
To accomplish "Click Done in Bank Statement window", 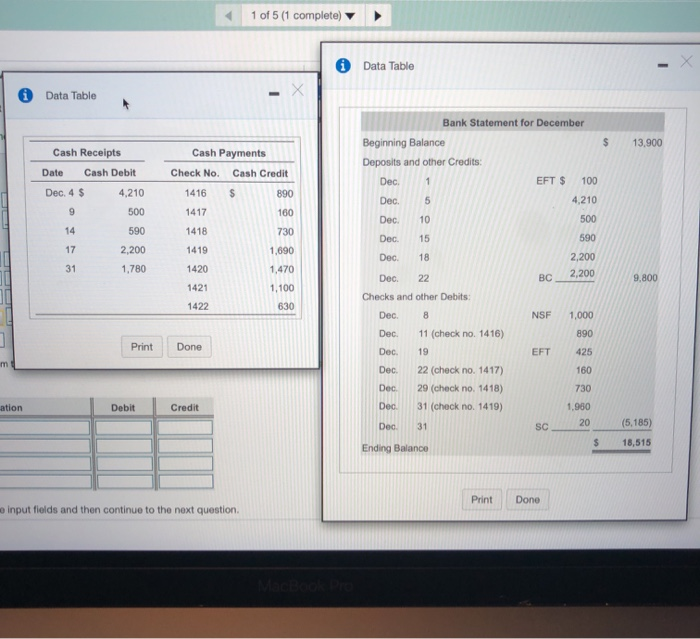I will pyautogui.click(x=528, y=500).
